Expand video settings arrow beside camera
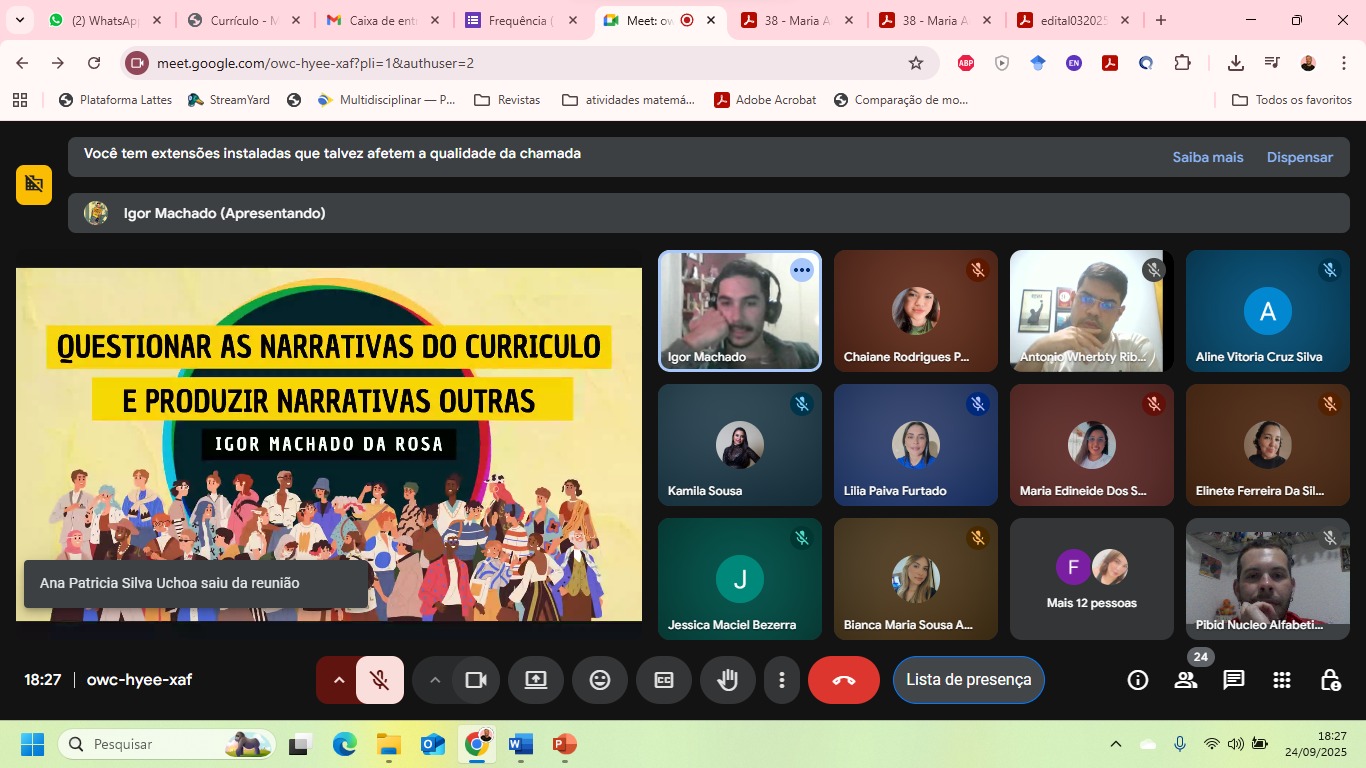 pyautogui.click(x=435, y=680)
